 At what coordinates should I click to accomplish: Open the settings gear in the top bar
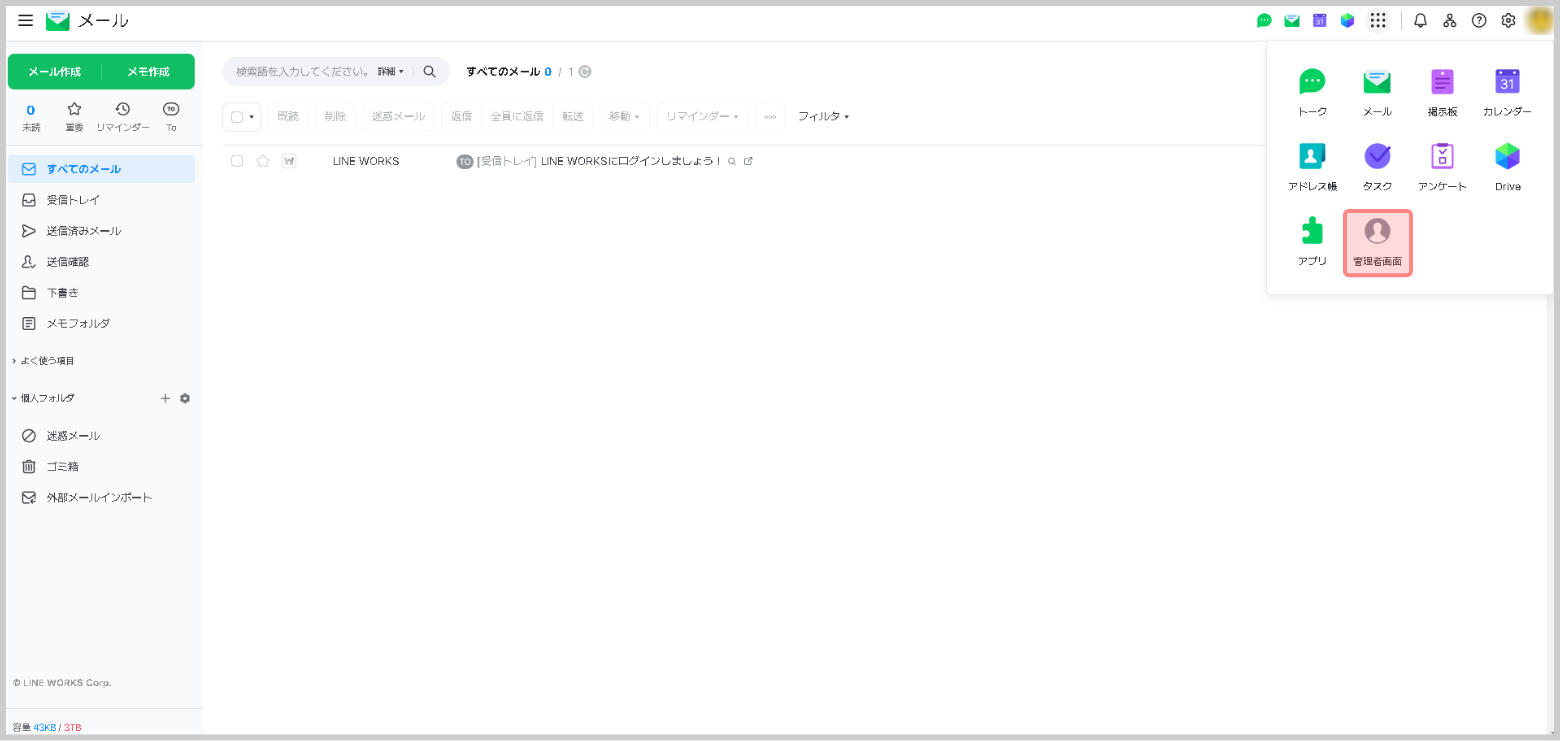pos(1508,20)
